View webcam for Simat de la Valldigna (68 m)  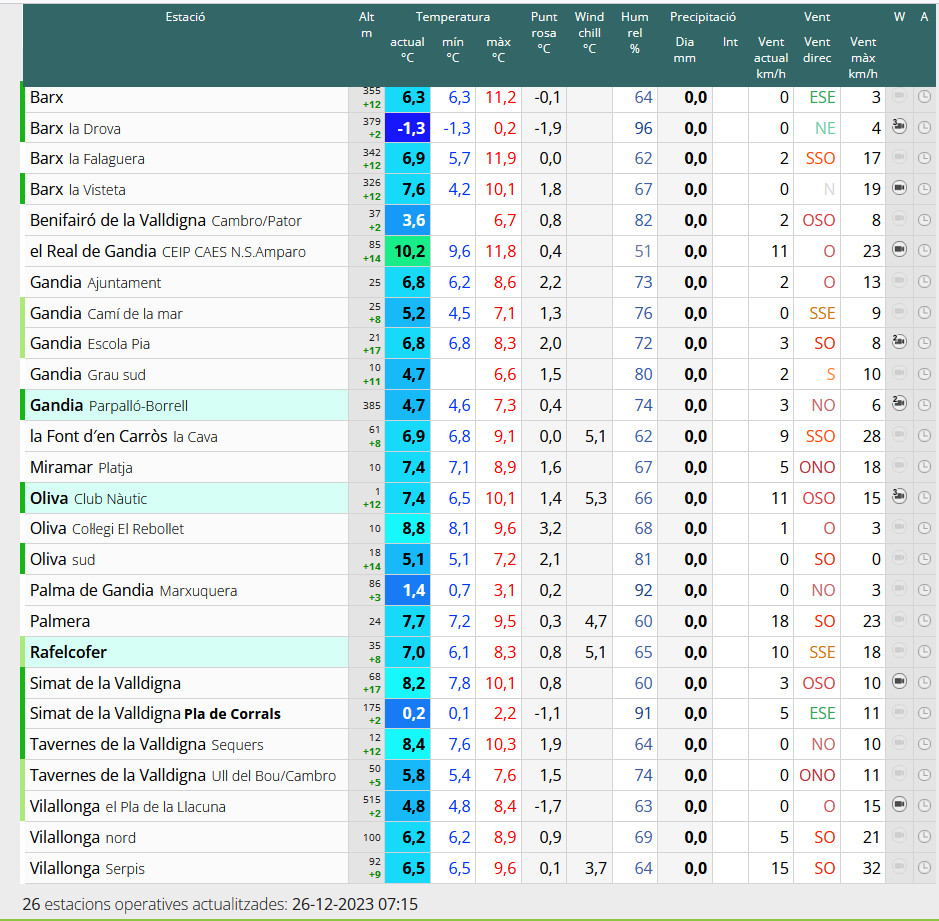coord(899,681)
